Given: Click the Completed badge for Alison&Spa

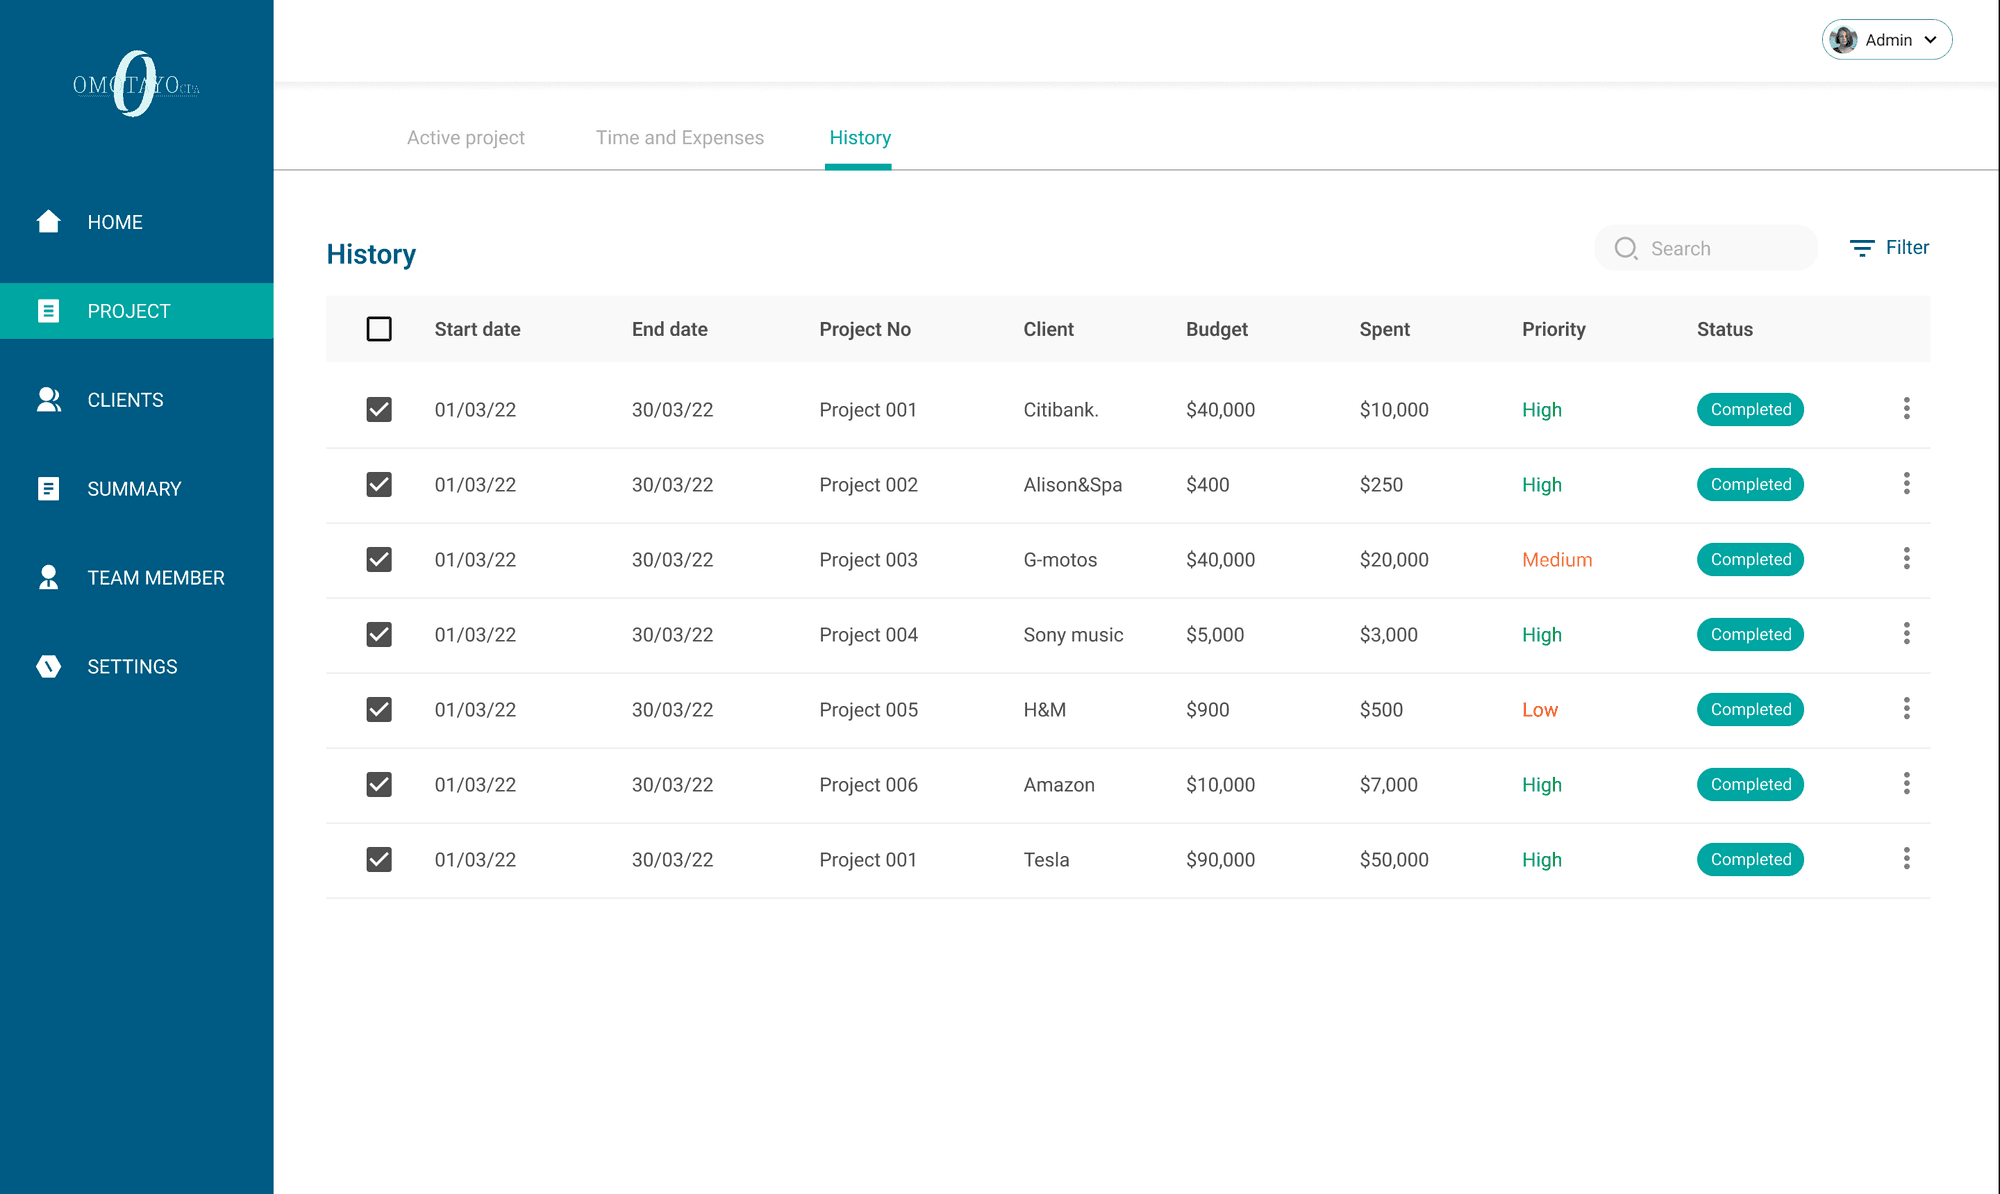Looking at the screenshot, I should pos(1749,485).
